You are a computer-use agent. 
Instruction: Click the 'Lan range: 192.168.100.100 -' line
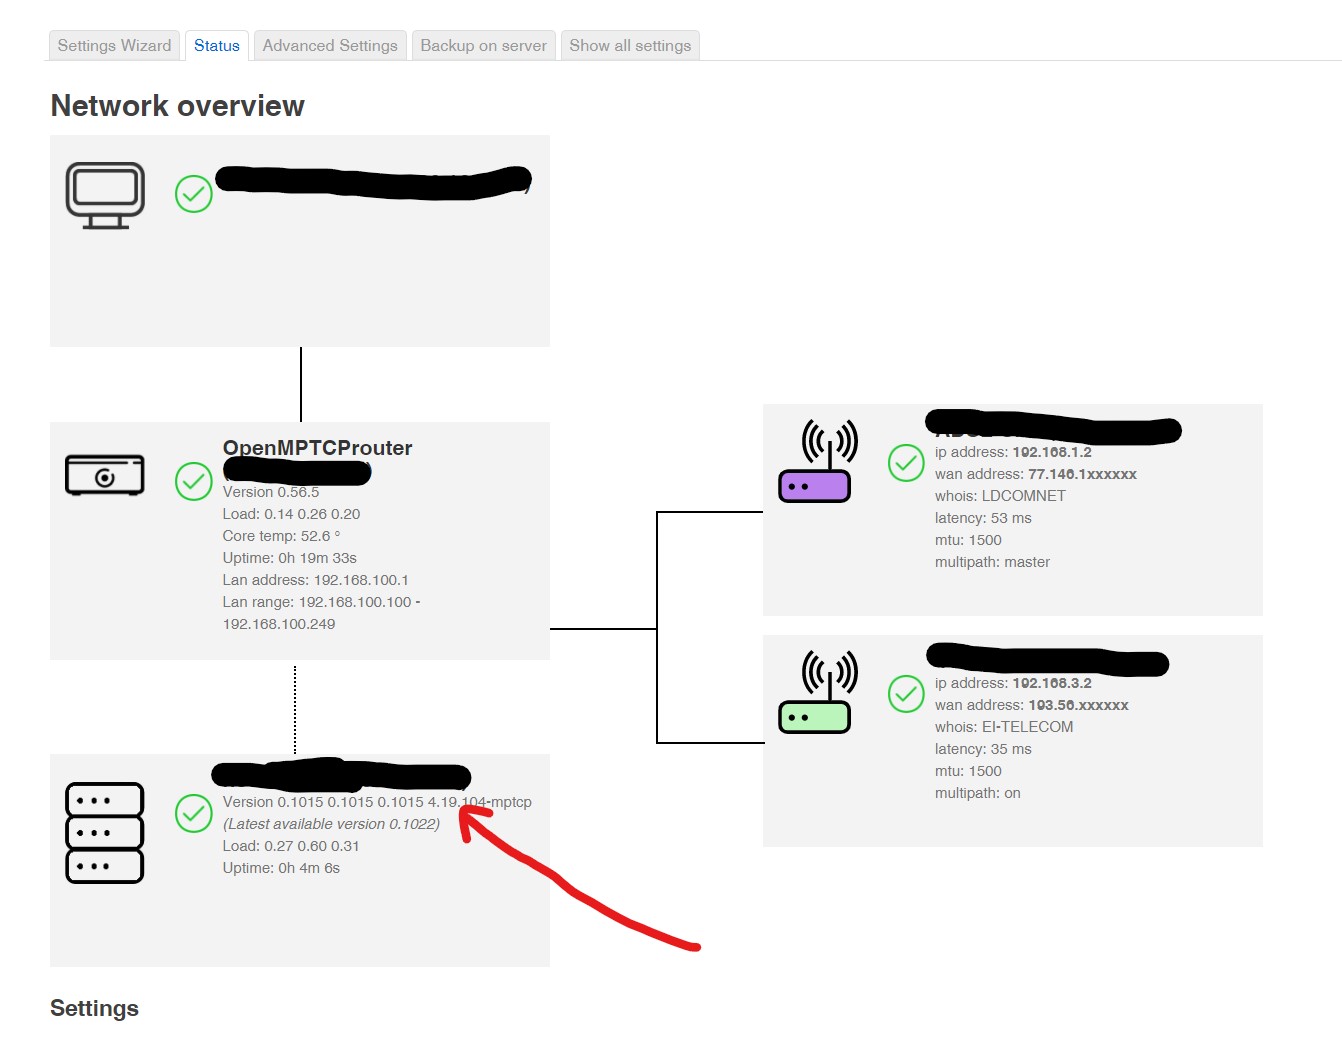[x=321, y=602]
